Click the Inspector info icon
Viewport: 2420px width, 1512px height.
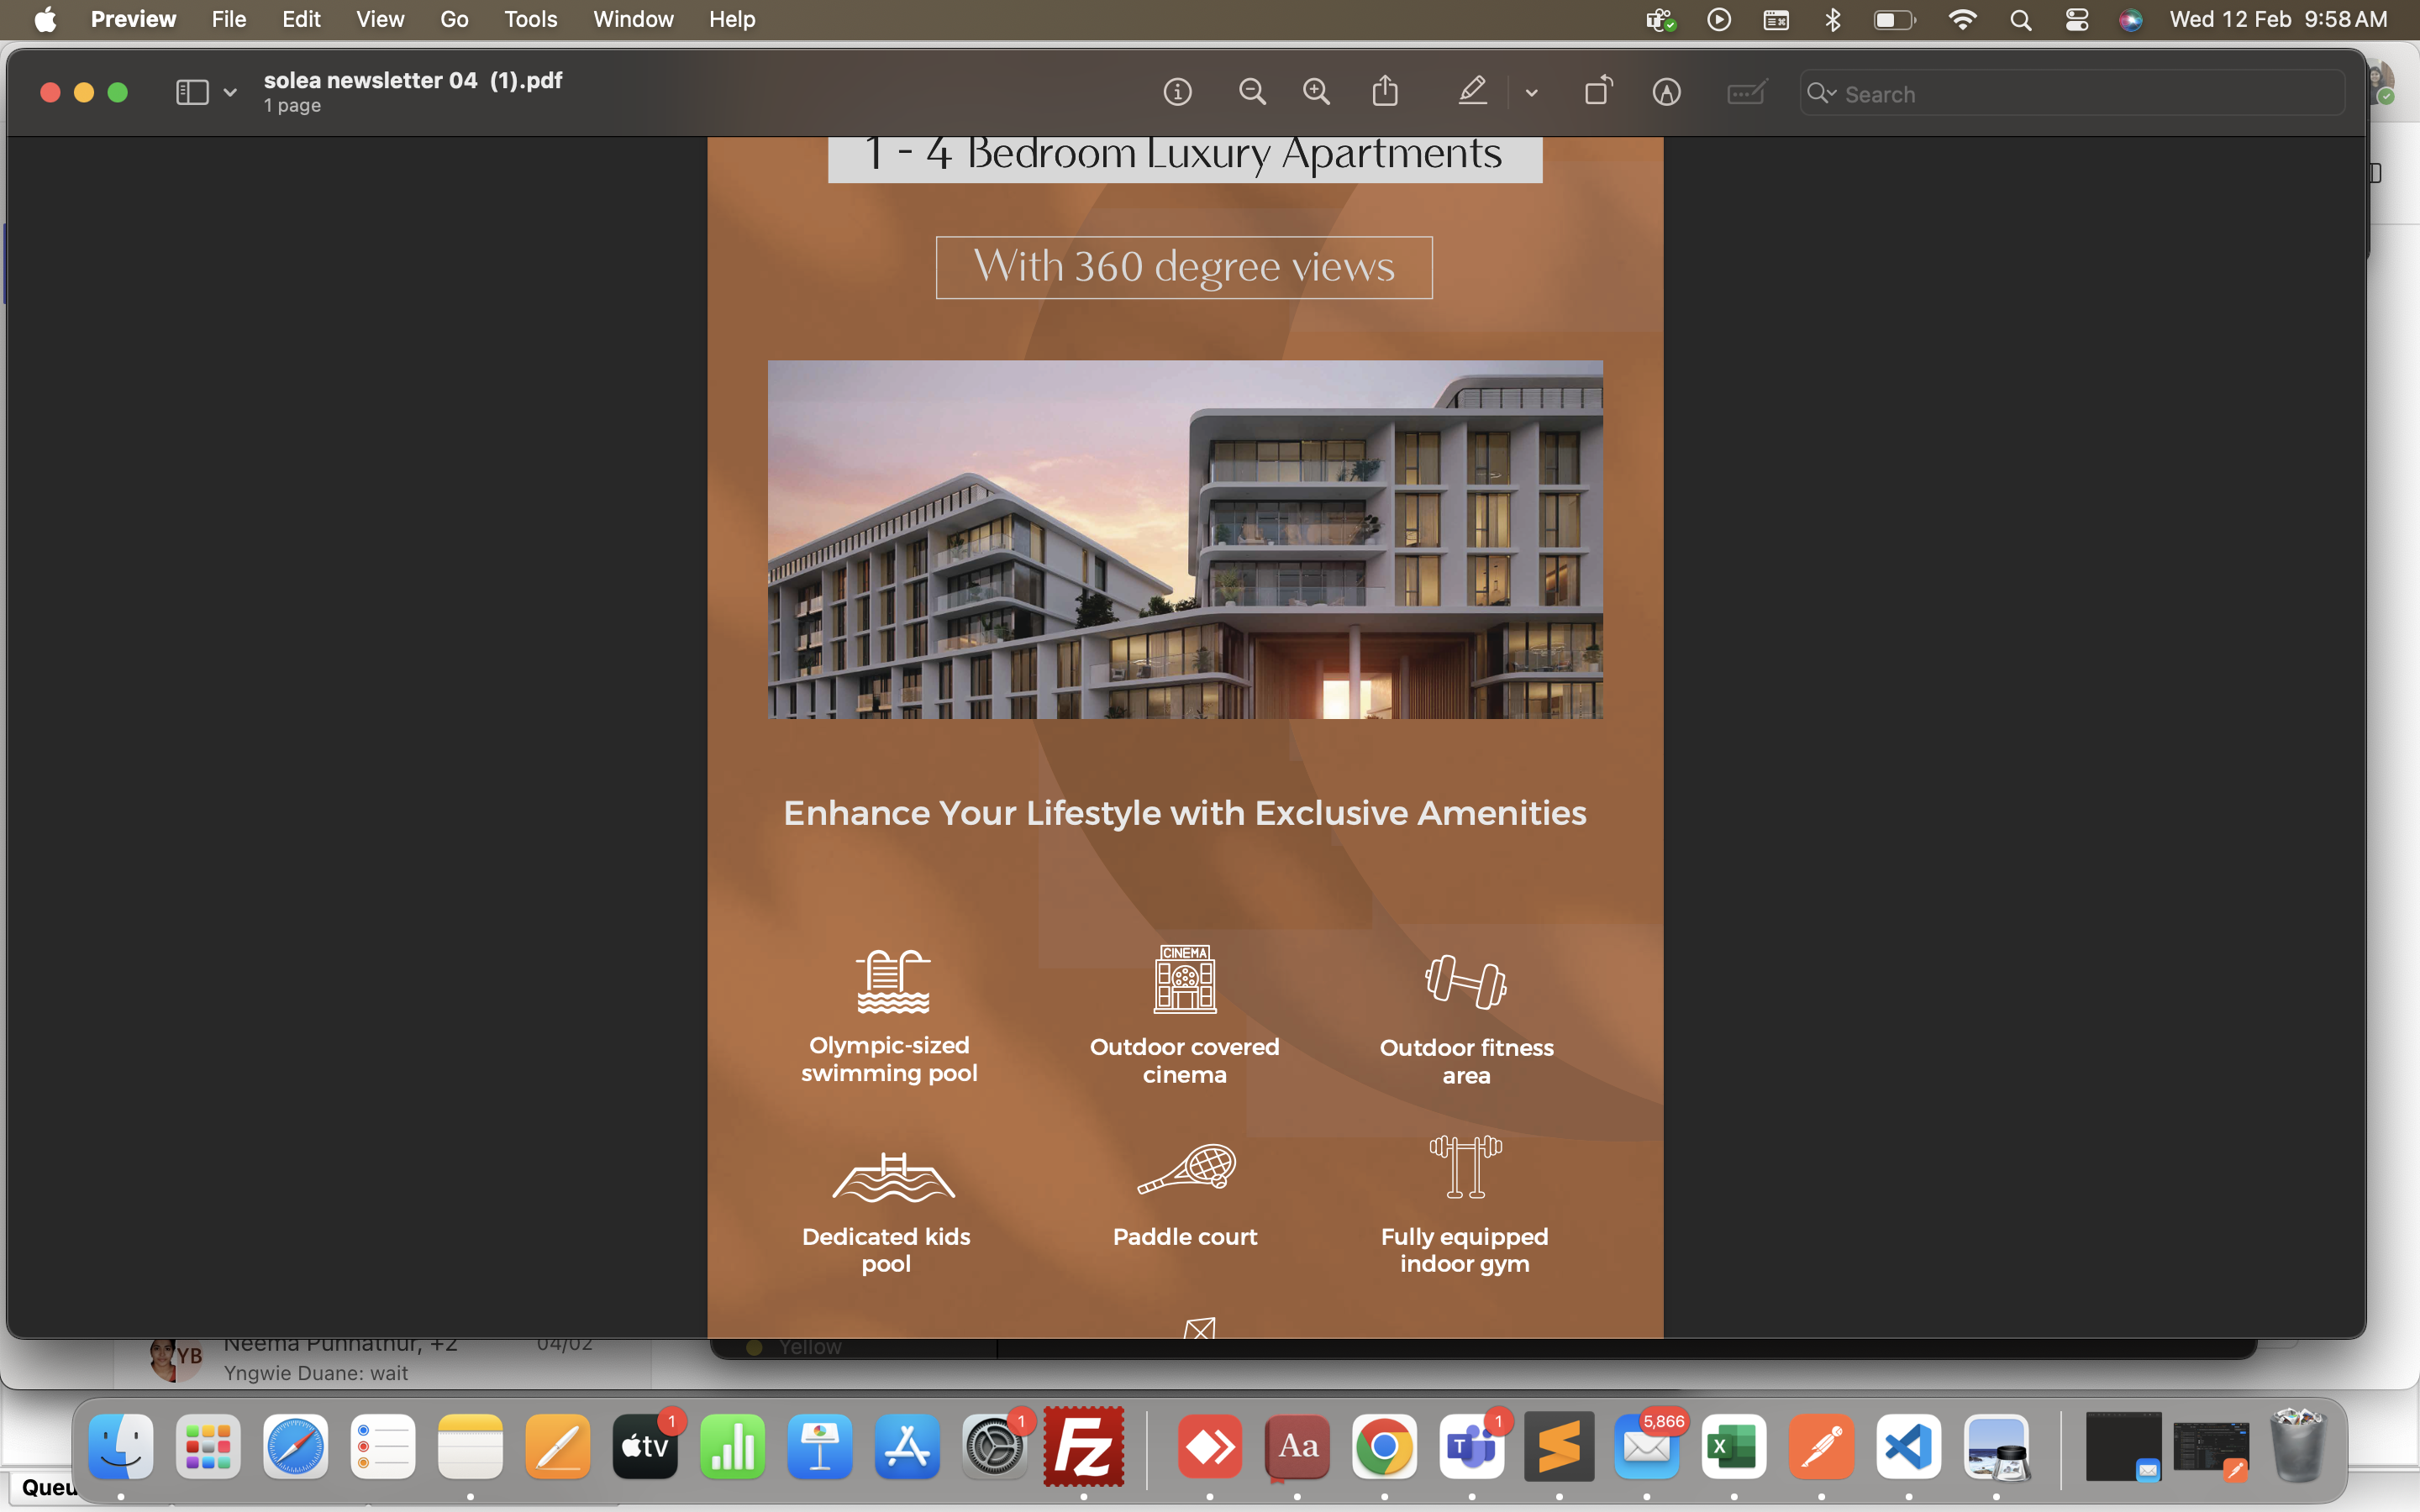pos(1177,93)
